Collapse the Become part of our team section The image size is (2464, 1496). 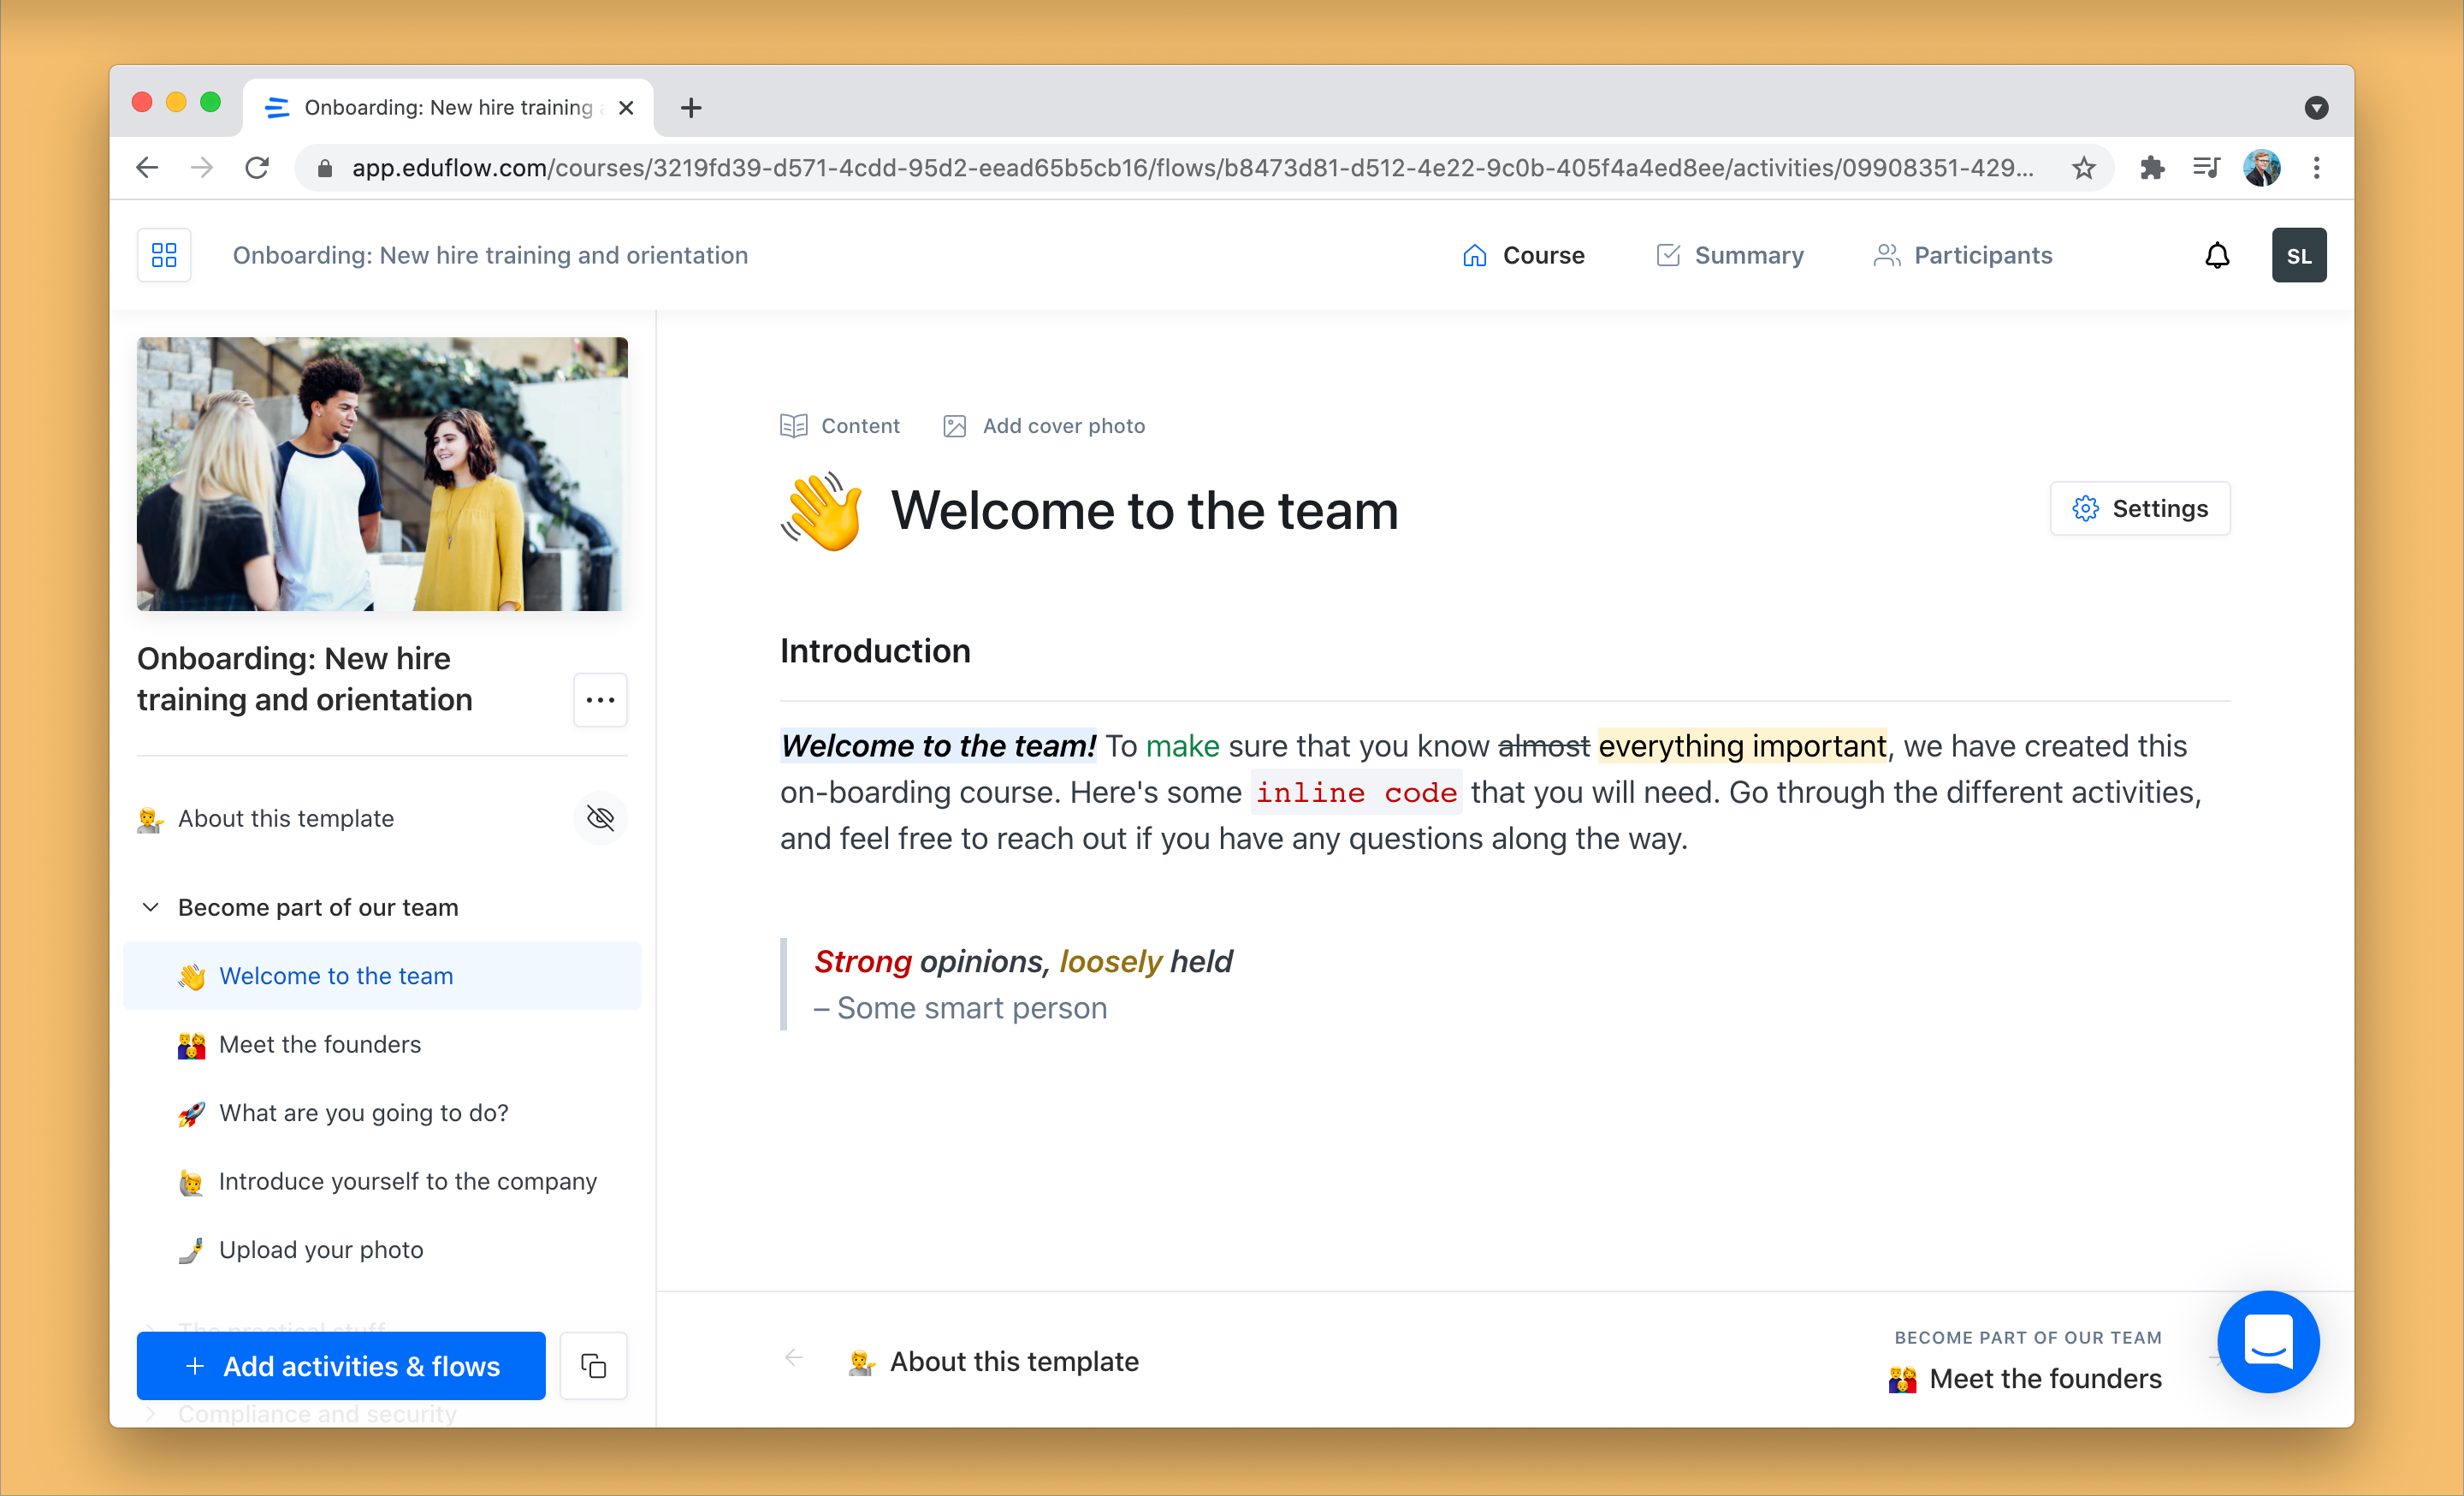(x=151, y=907)
